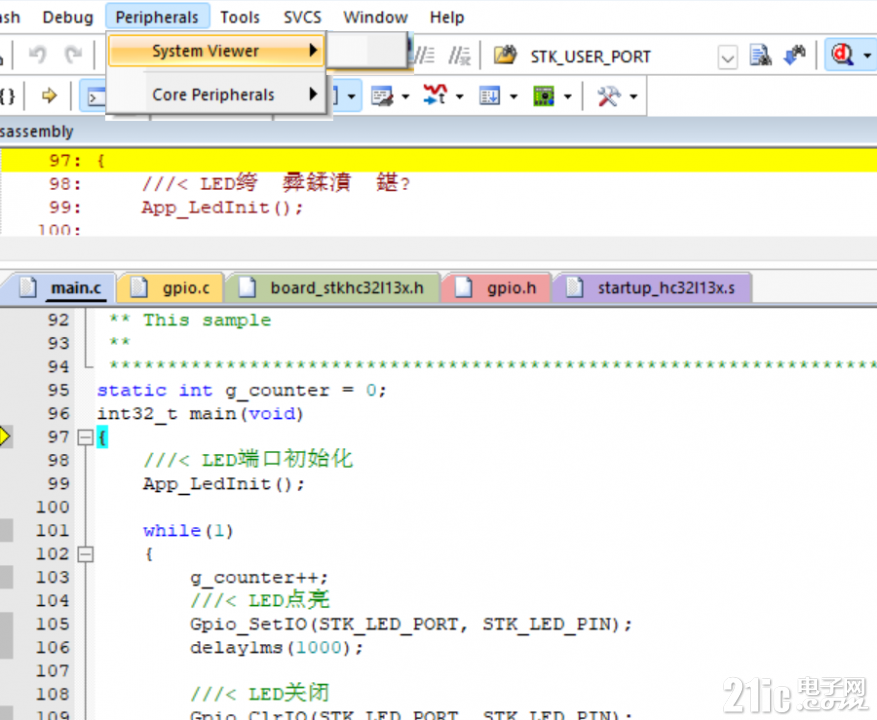
Task: Open the debug session icon dropdown arrow
Action: coord(867,55)
